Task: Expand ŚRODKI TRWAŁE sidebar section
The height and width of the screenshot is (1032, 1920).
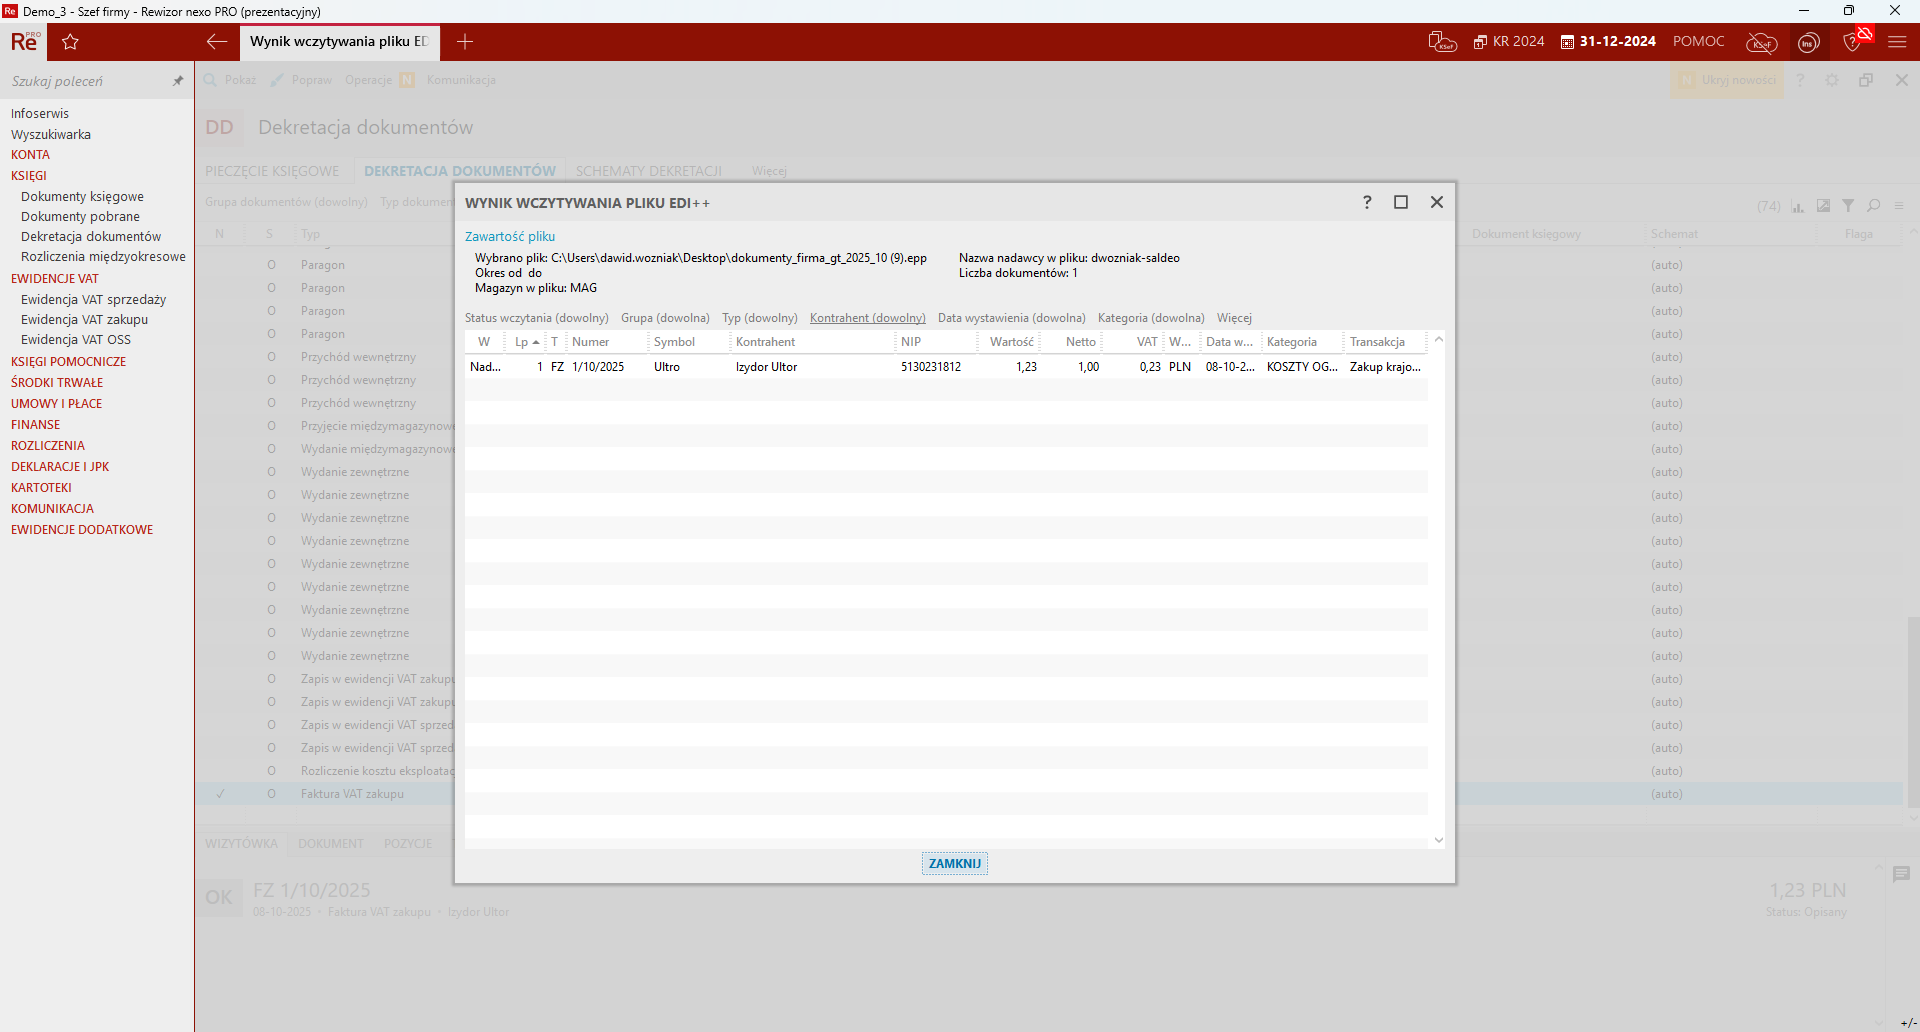Action: coord(57,383)
